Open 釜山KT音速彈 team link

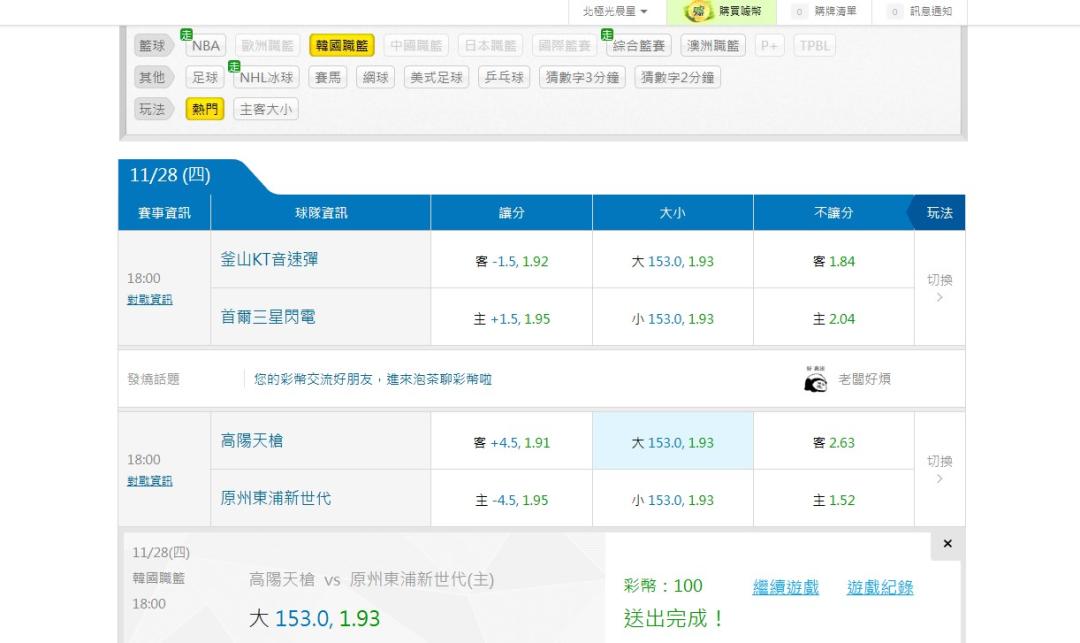point(269,260)
